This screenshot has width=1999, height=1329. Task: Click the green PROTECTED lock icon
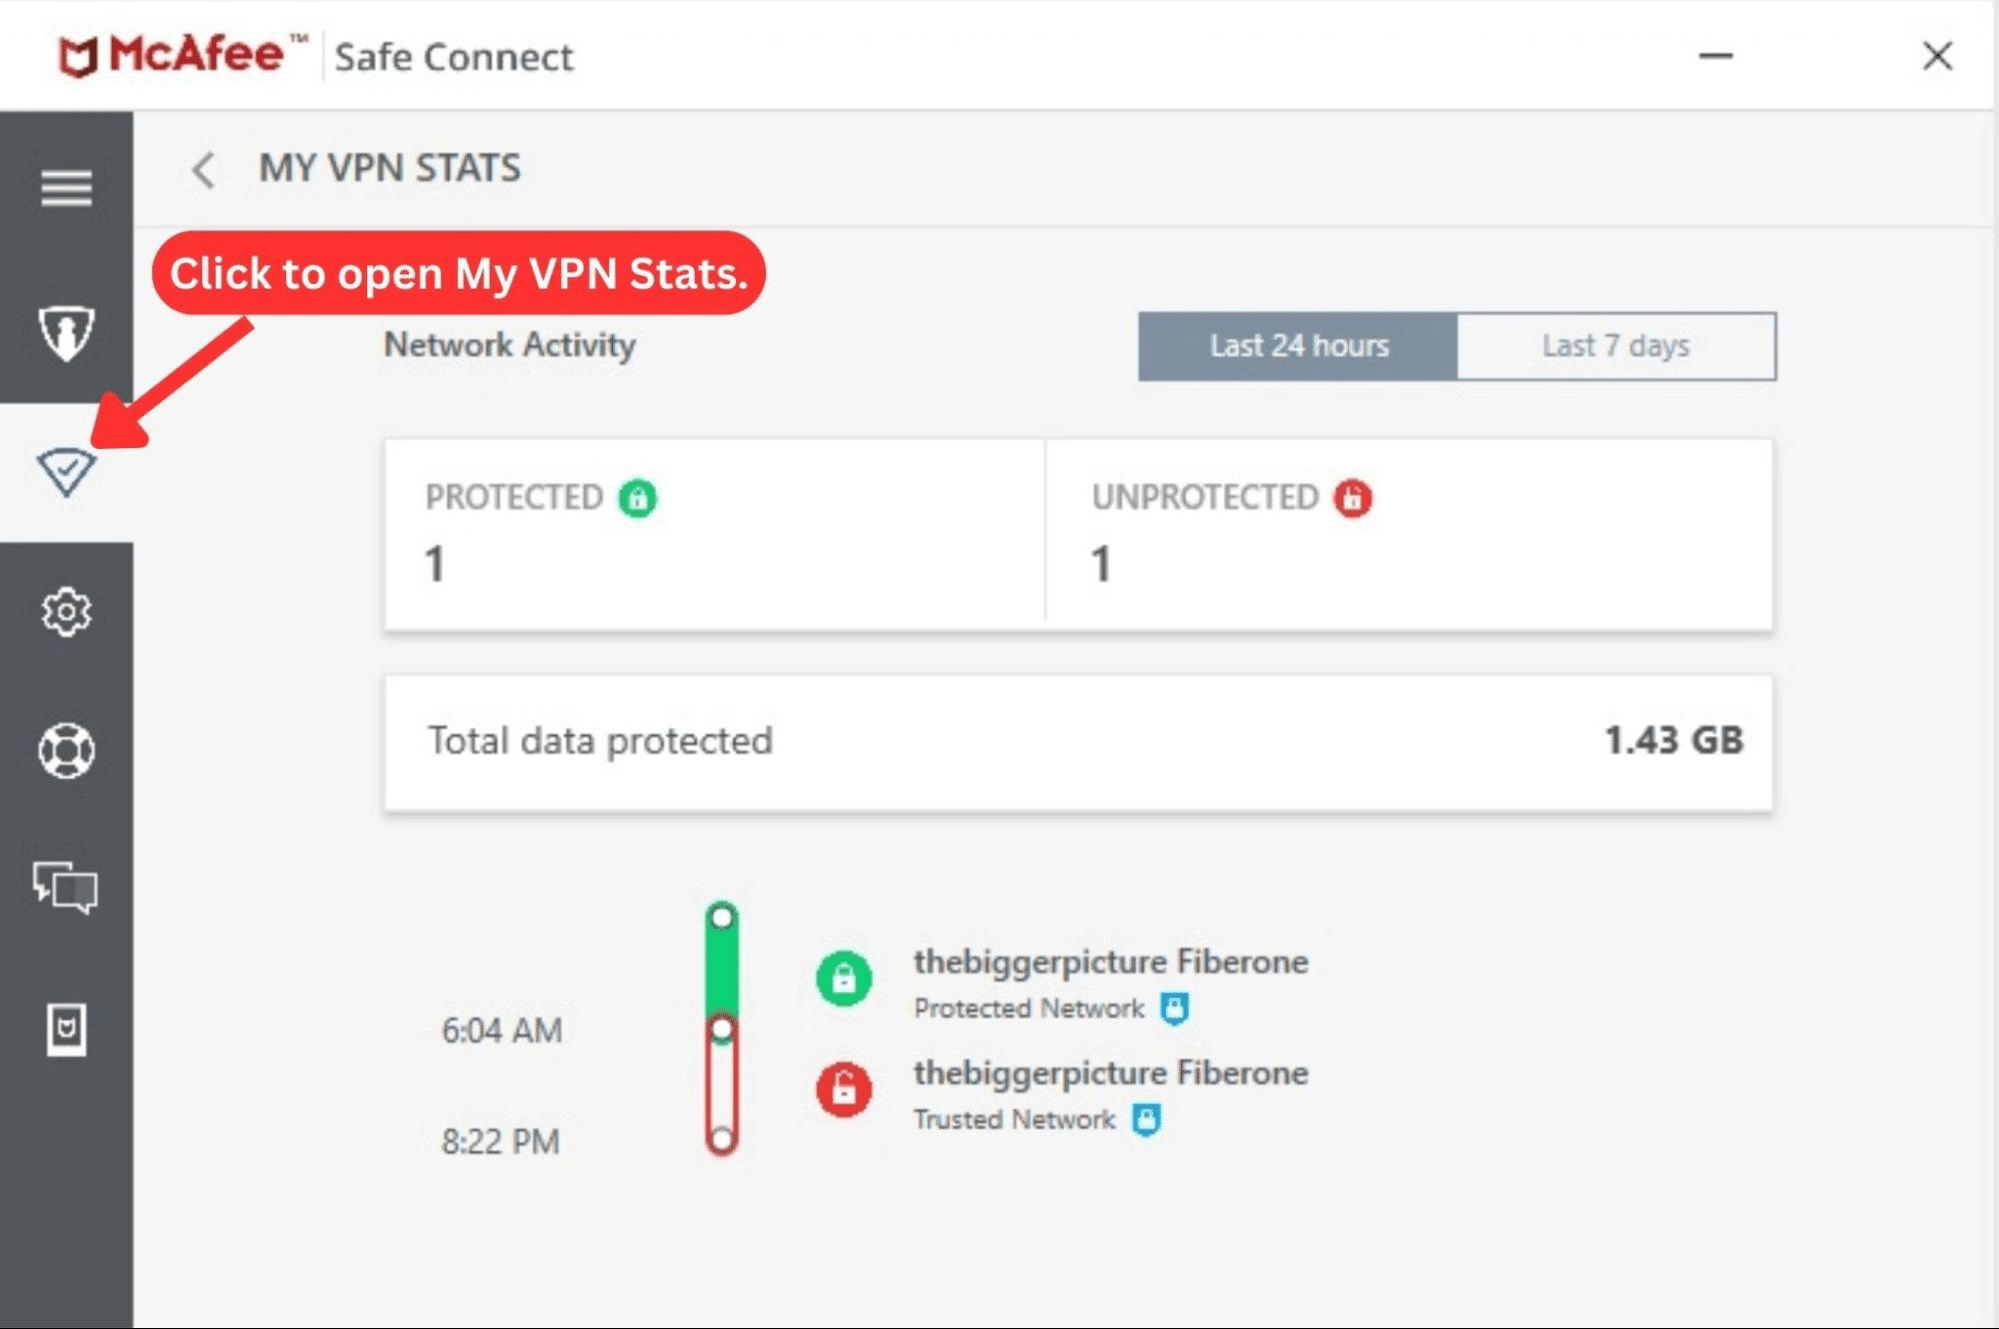point(637,497)
